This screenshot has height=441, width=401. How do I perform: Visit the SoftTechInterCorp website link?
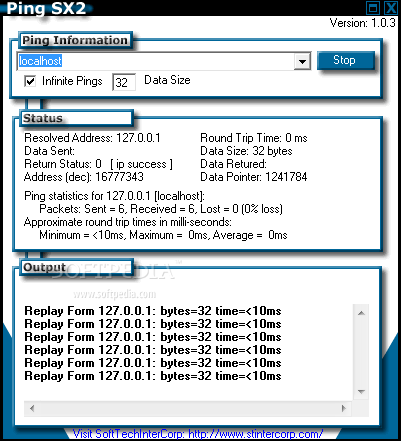(198, 434)
